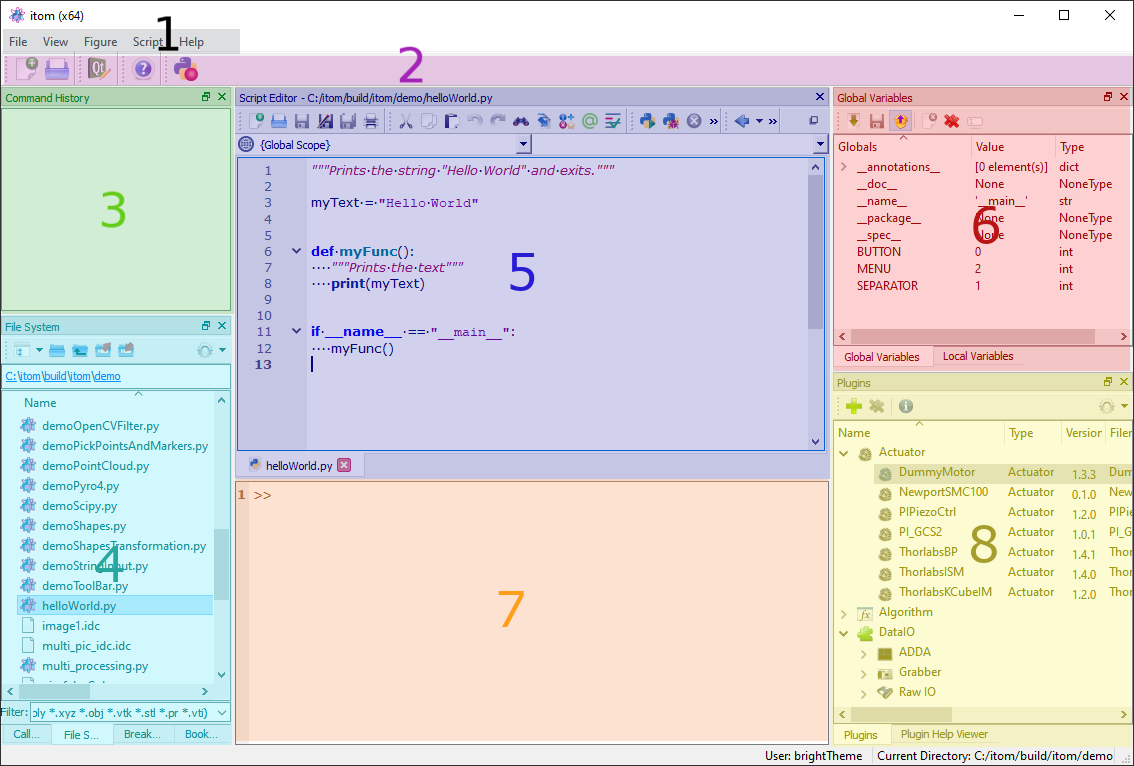The width and height of the screenshot is (1134, 766).
Task: Print the script from the Script Editor toolbar
Action: point(371,121)
